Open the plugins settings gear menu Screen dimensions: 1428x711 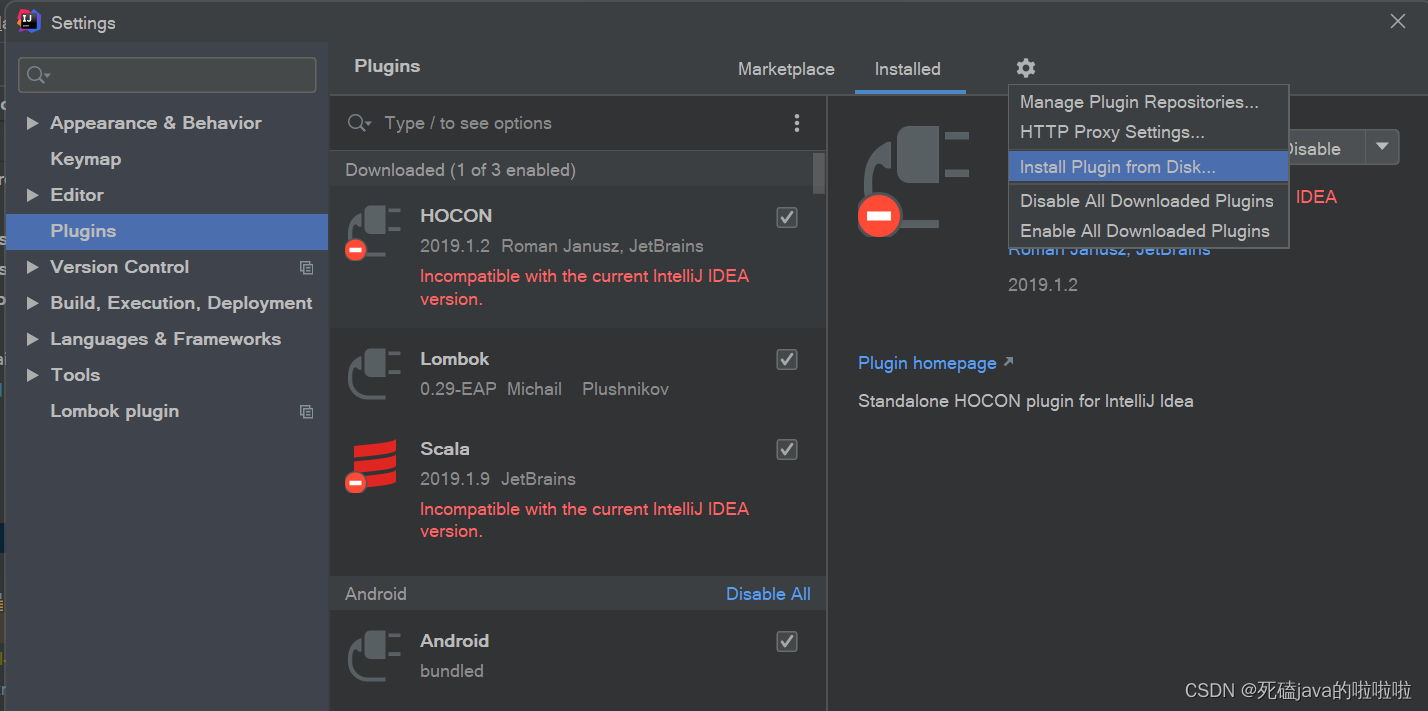(1025, 68)
